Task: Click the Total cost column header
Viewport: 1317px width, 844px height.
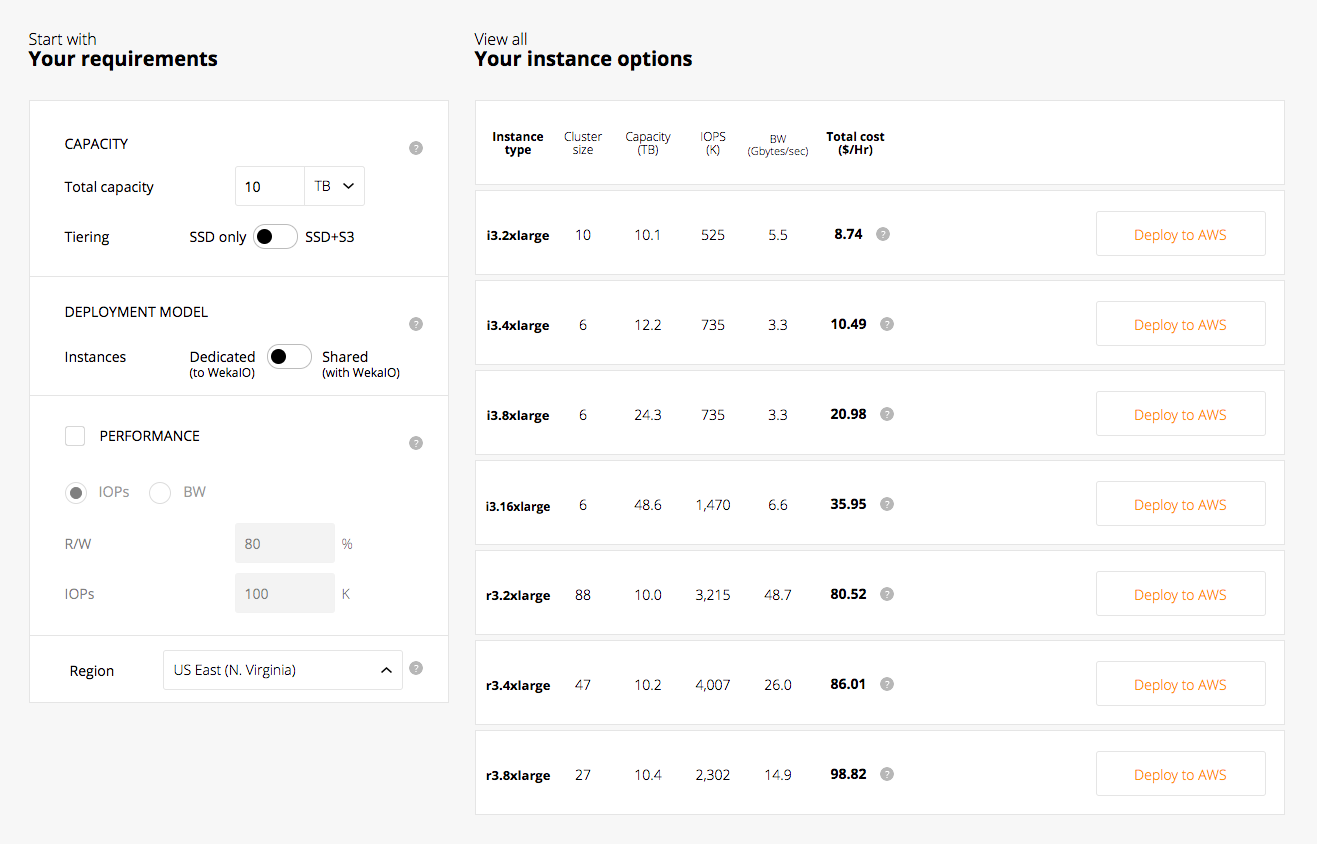Action: (855, 143)
